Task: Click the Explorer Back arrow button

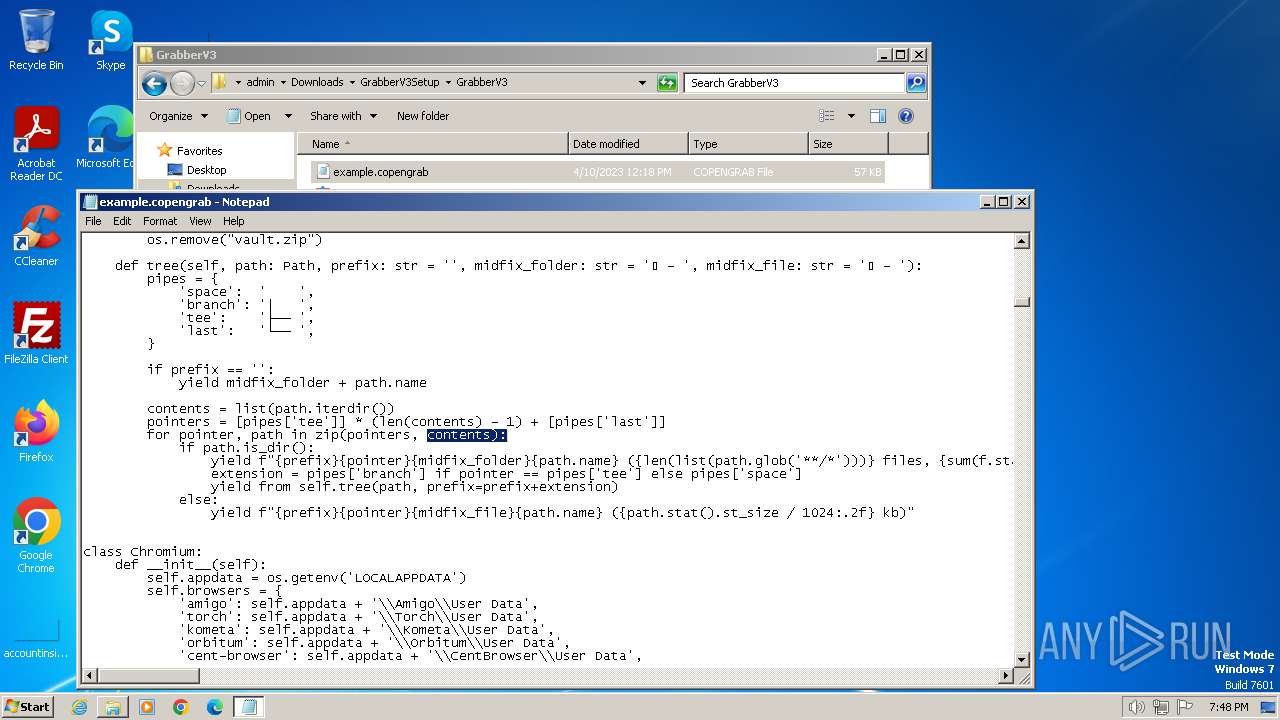Action: pos(154,83)
